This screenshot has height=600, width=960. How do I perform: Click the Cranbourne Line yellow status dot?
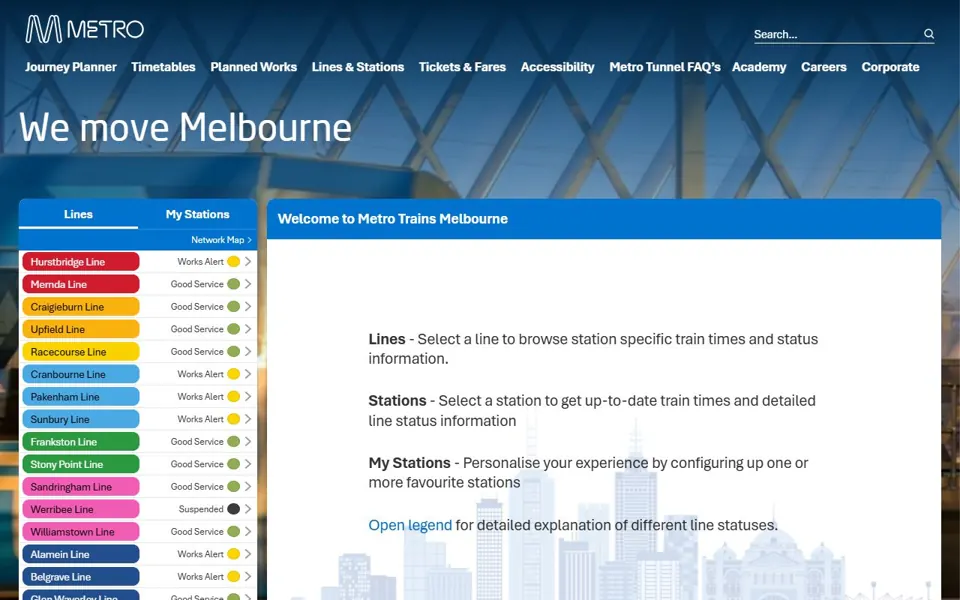click(x=233, y=374)
